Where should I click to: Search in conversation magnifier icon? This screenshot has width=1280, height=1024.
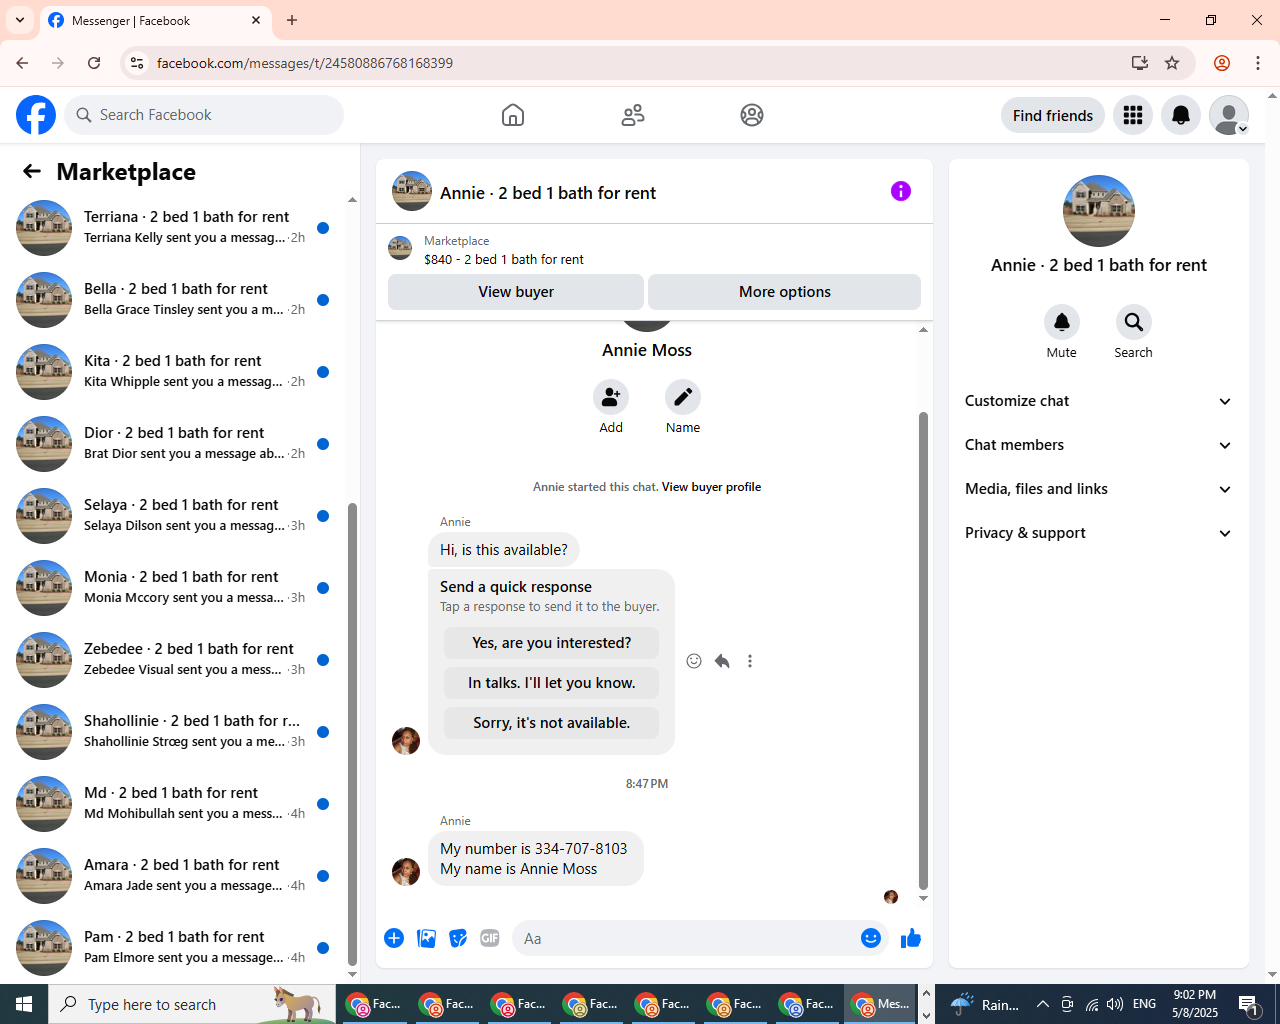[x=1134, y=322]
